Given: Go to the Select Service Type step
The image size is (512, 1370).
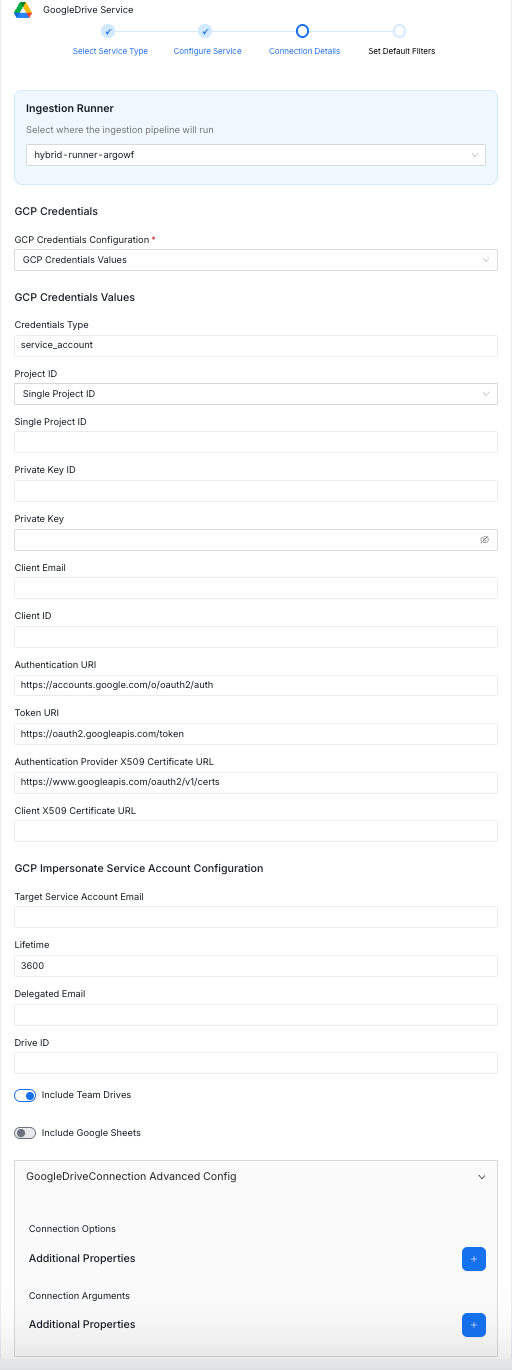Looking at the screenshot, I should pos(110,51).
